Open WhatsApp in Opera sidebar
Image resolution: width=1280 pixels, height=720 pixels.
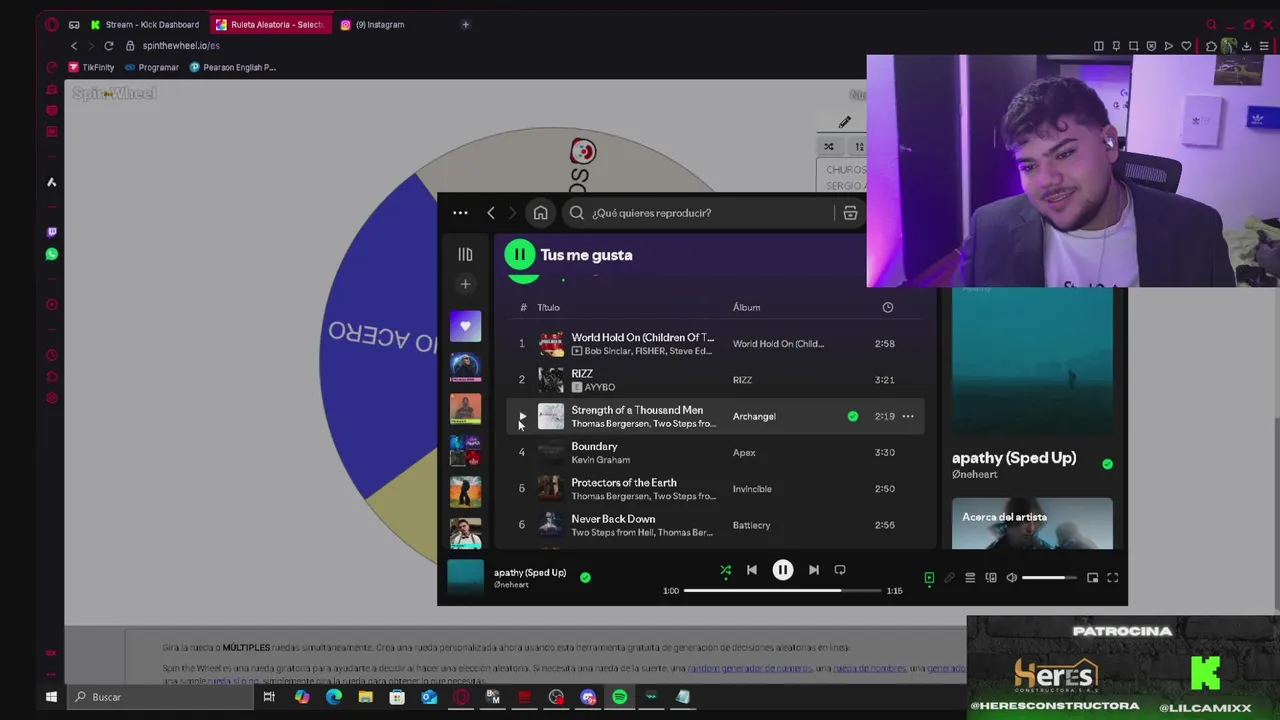click(x=52, y=254)
